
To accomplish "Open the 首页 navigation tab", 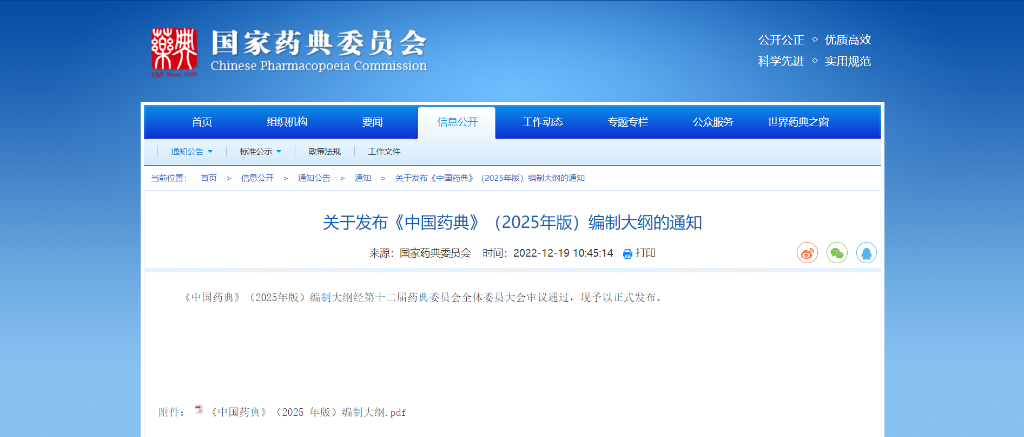I will (x=202, y=122).
